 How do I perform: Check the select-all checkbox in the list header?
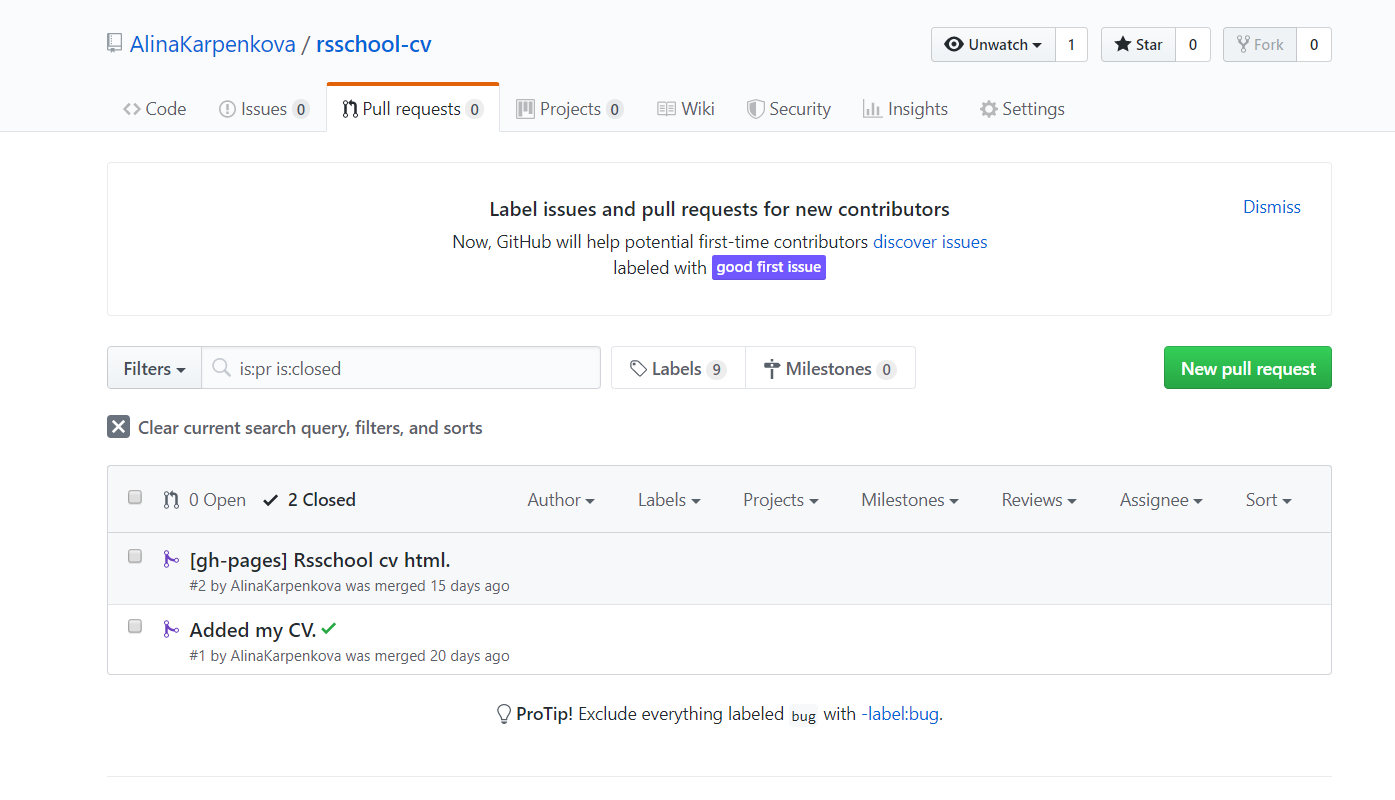click(x=134, y=496)
